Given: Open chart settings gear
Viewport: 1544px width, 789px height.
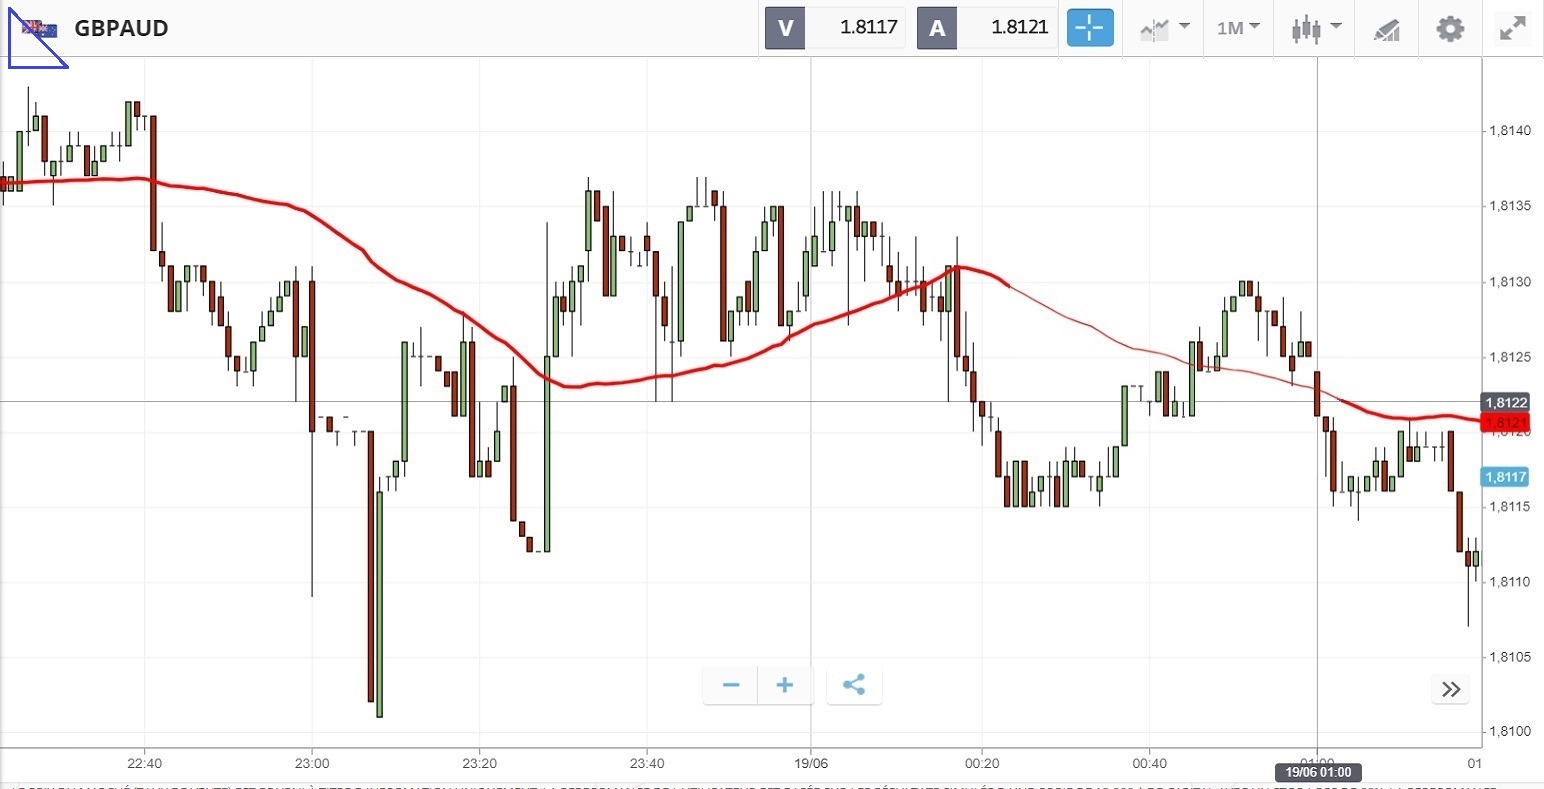Looking at the screenshot, I should [1449, 28].
